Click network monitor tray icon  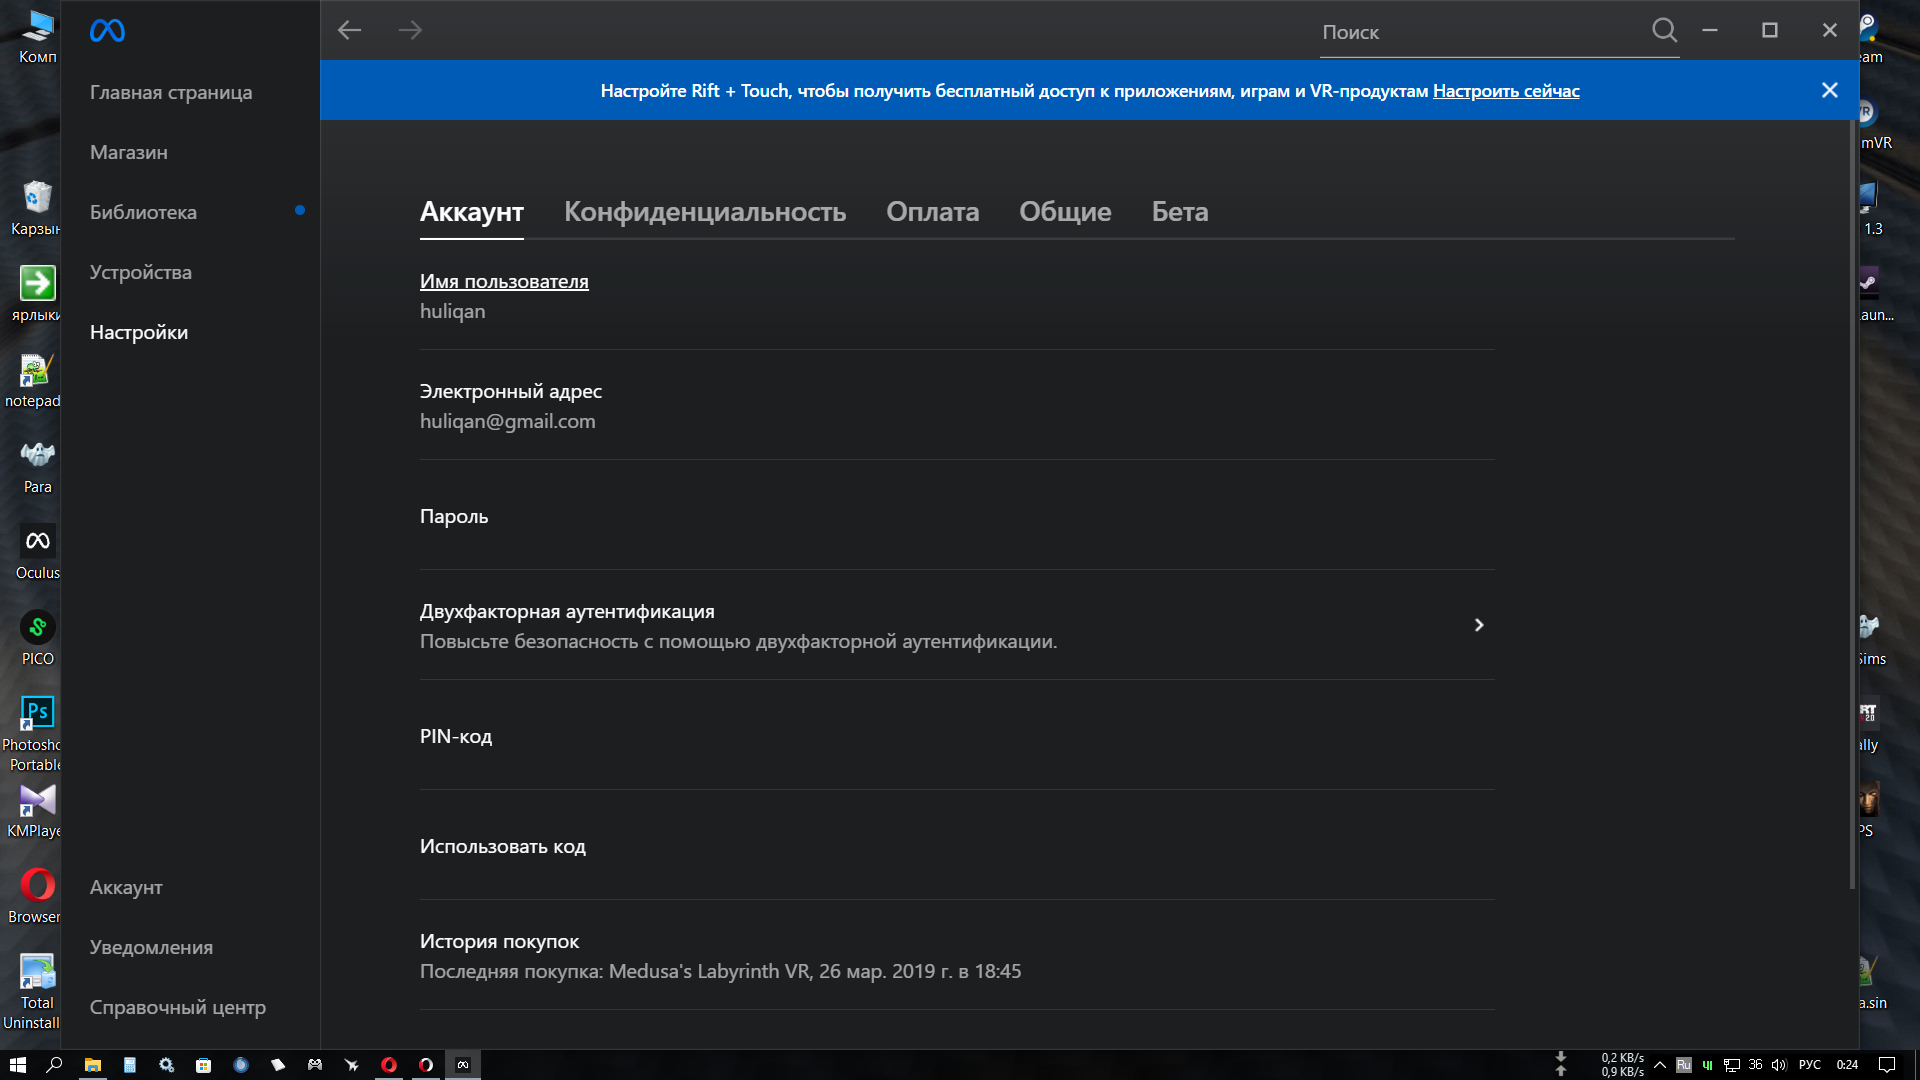coord(1732,1065)
